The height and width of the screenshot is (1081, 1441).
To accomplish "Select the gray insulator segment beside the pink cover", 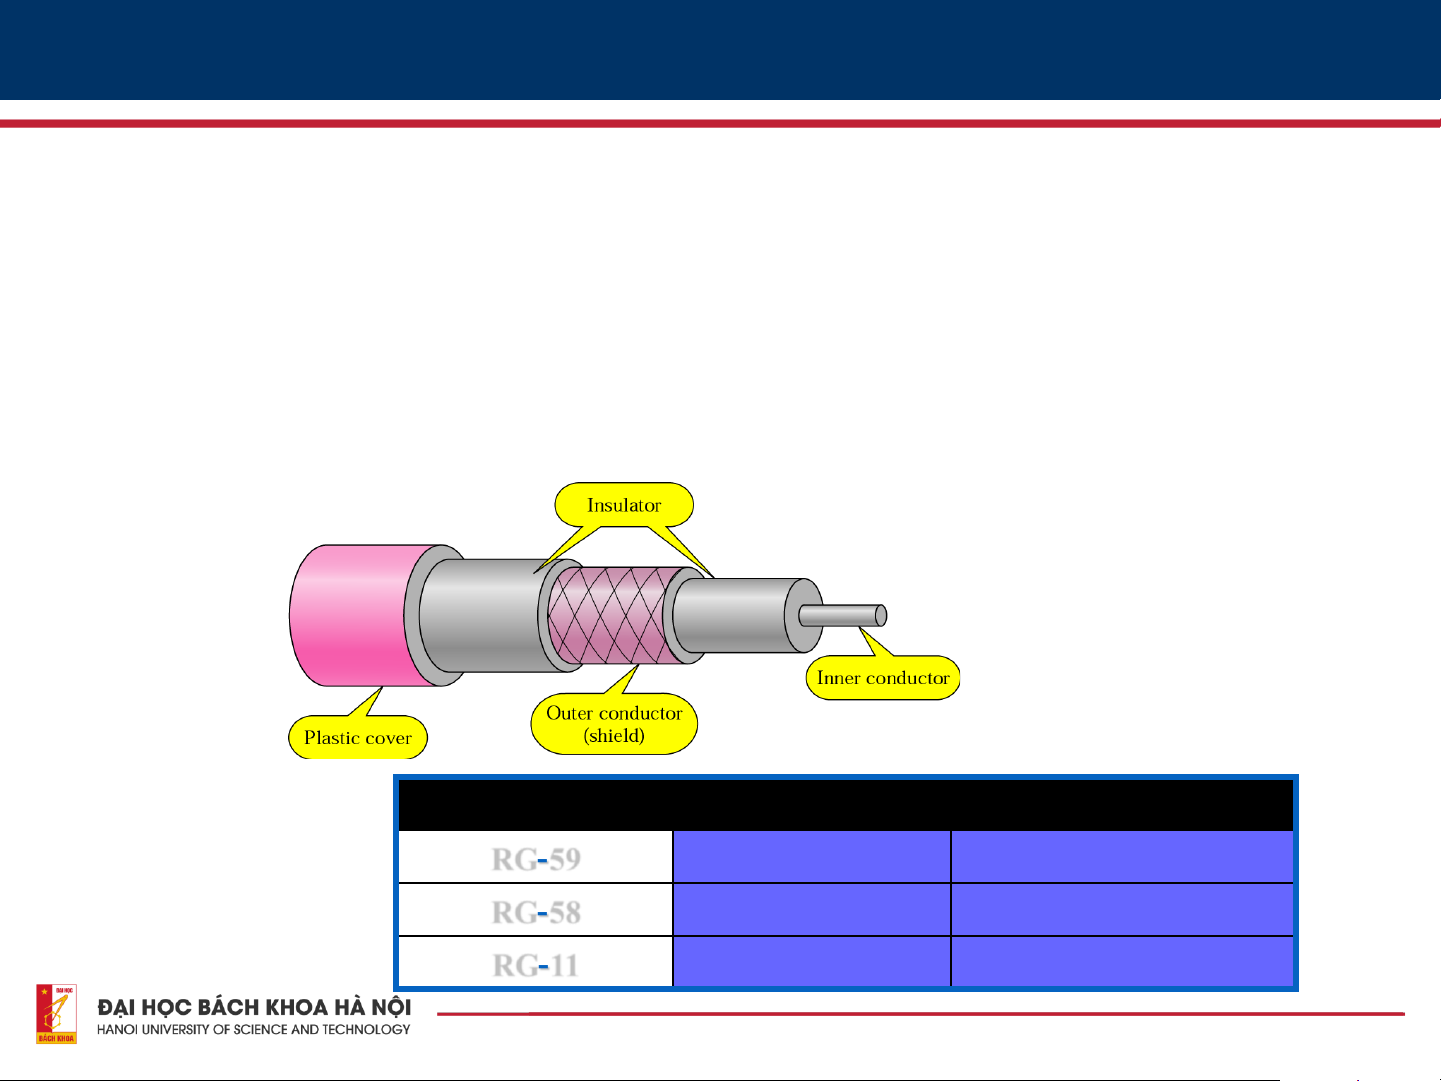I will point(480,615).
